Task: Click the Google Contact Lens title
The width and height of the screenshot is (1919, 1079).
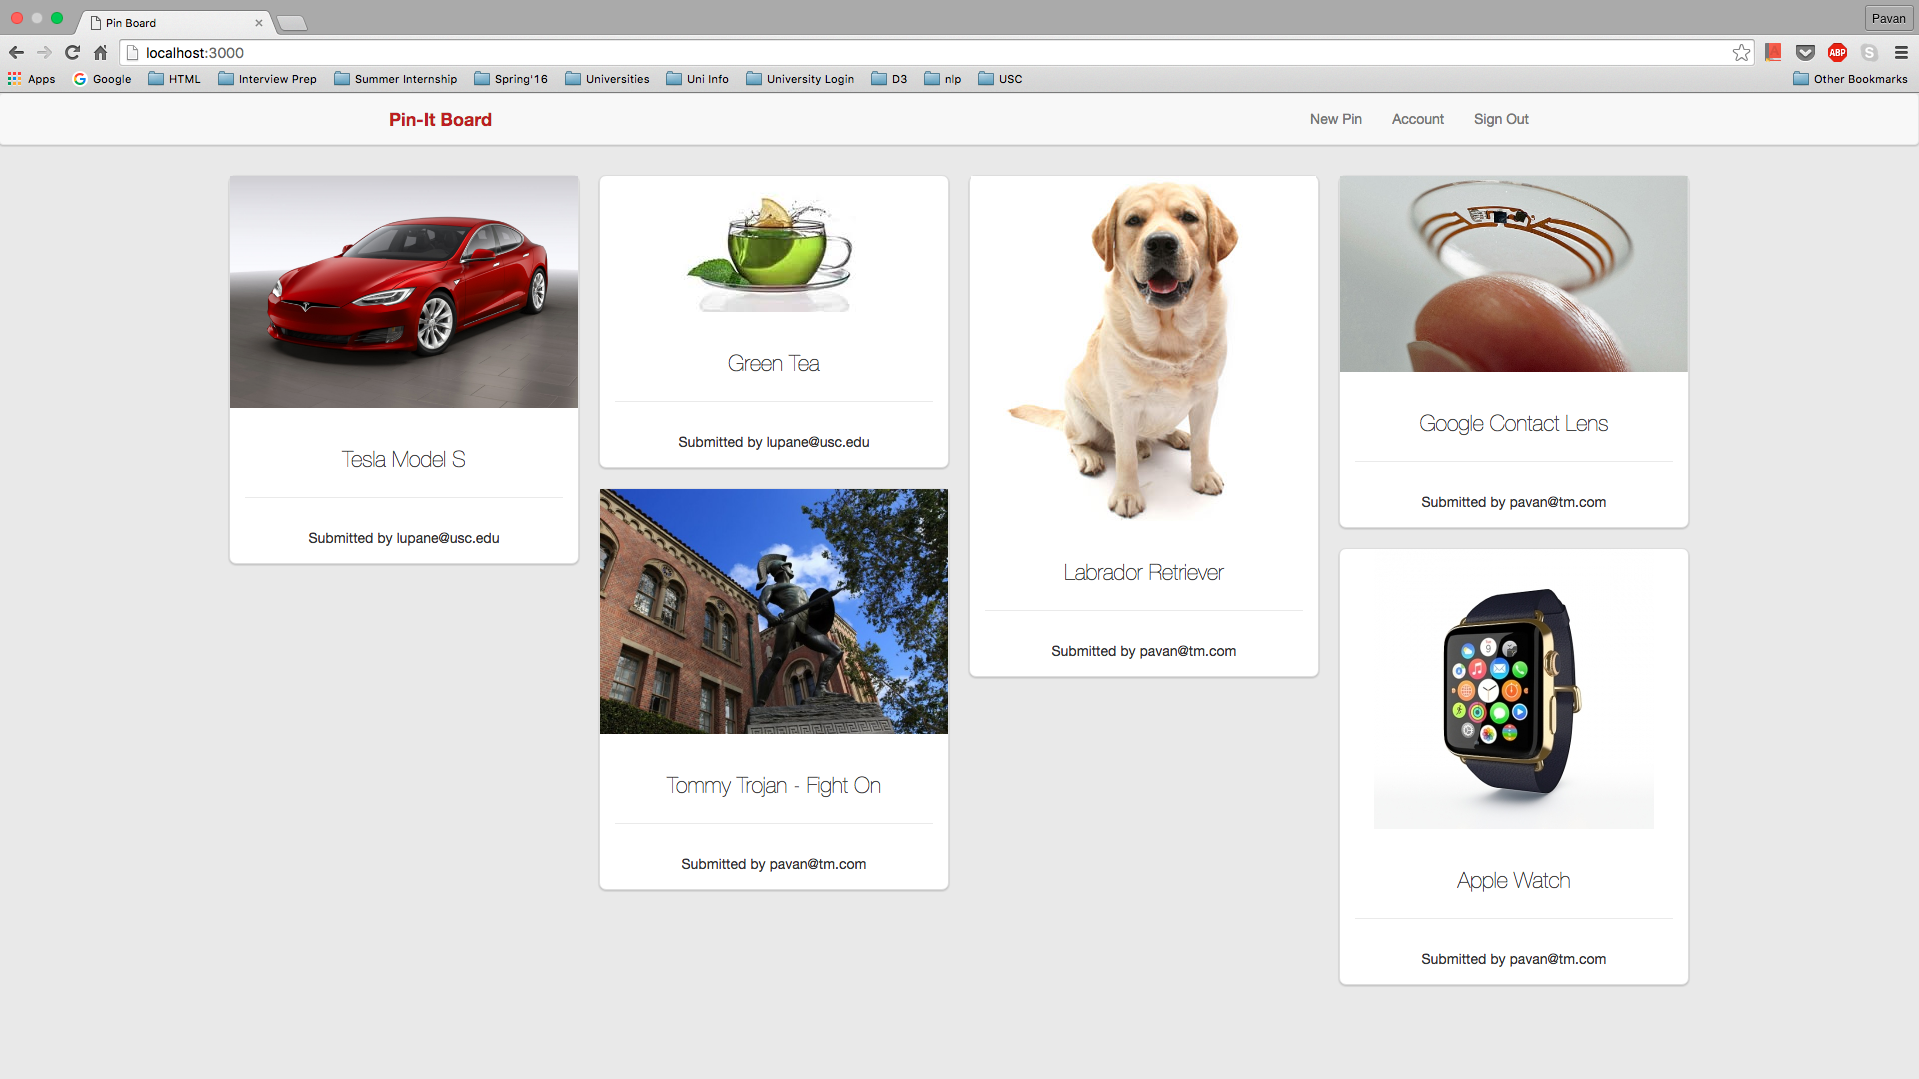Action: point(1514,423)
